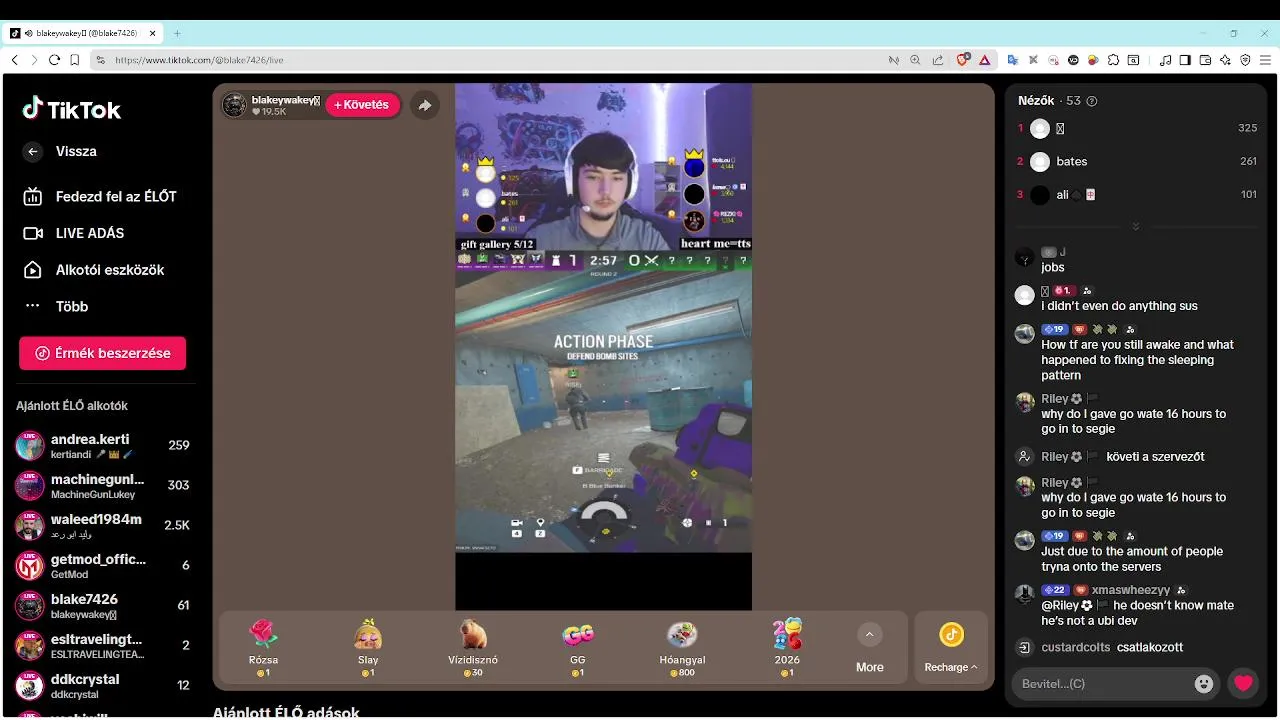This screenshot has width=1280, height=720.
Task: Open getmod_offic... recommended live creator
Action: [x=102, y=566]
